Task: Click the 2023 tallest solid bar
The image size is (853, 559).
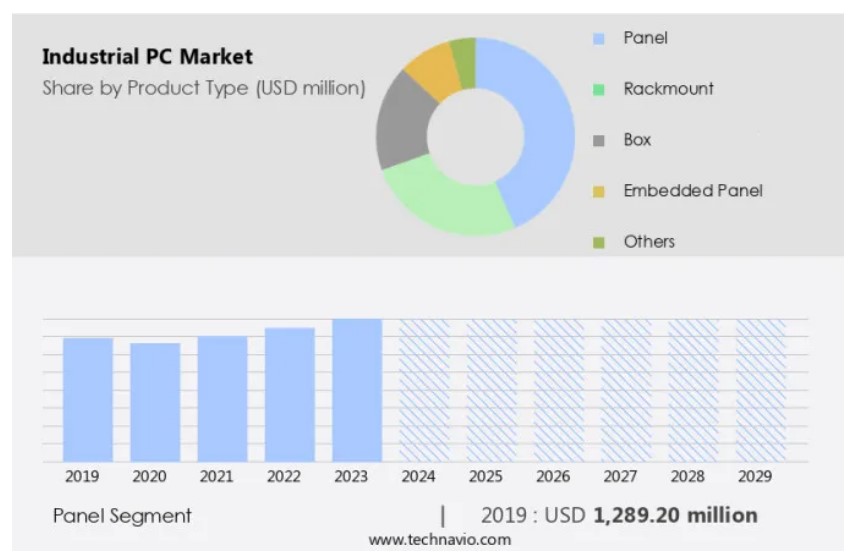Action: click(x=357, y=390)
